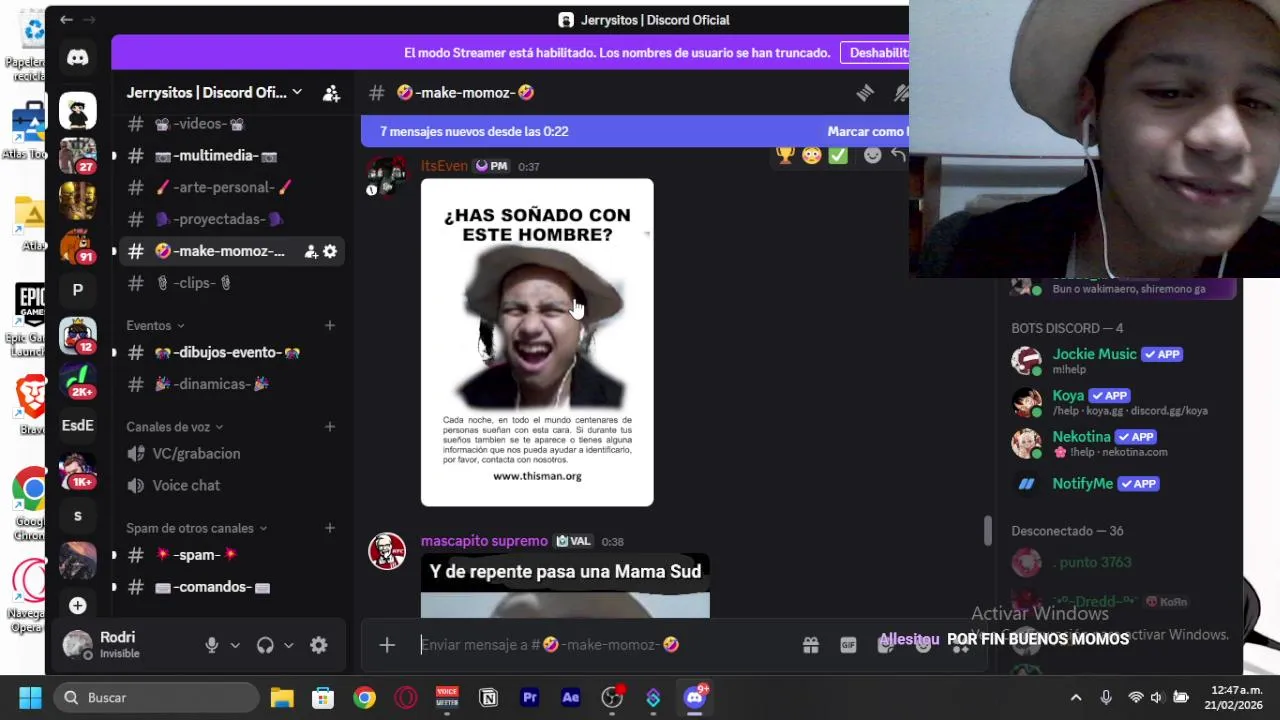The width and height of the screenshot is (1280, 720).
Task: Toggle microphone mute in user panel
Action: click(211, 645)
